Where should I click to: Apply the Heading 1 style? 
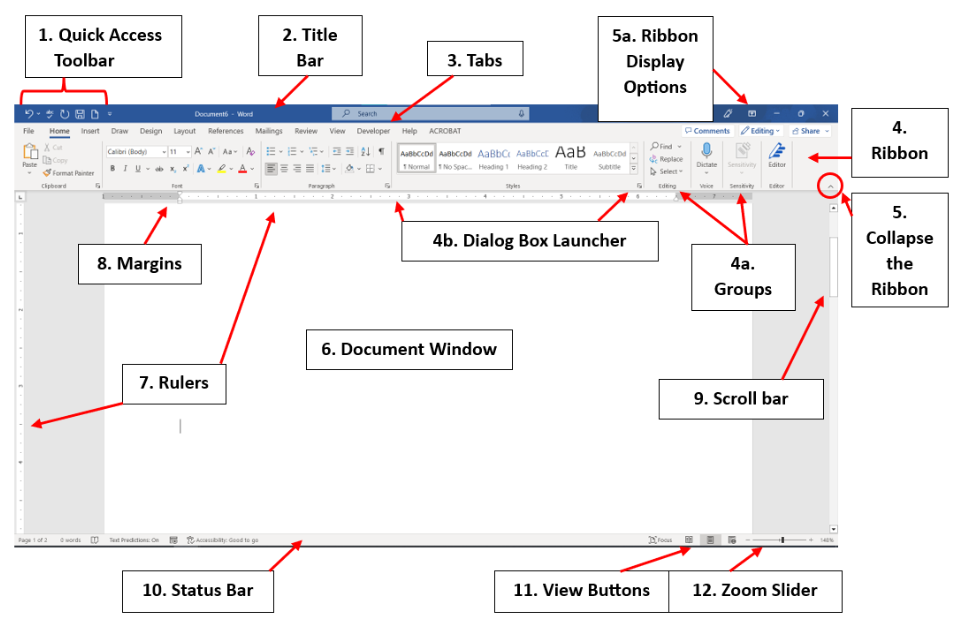coord(494,159)
